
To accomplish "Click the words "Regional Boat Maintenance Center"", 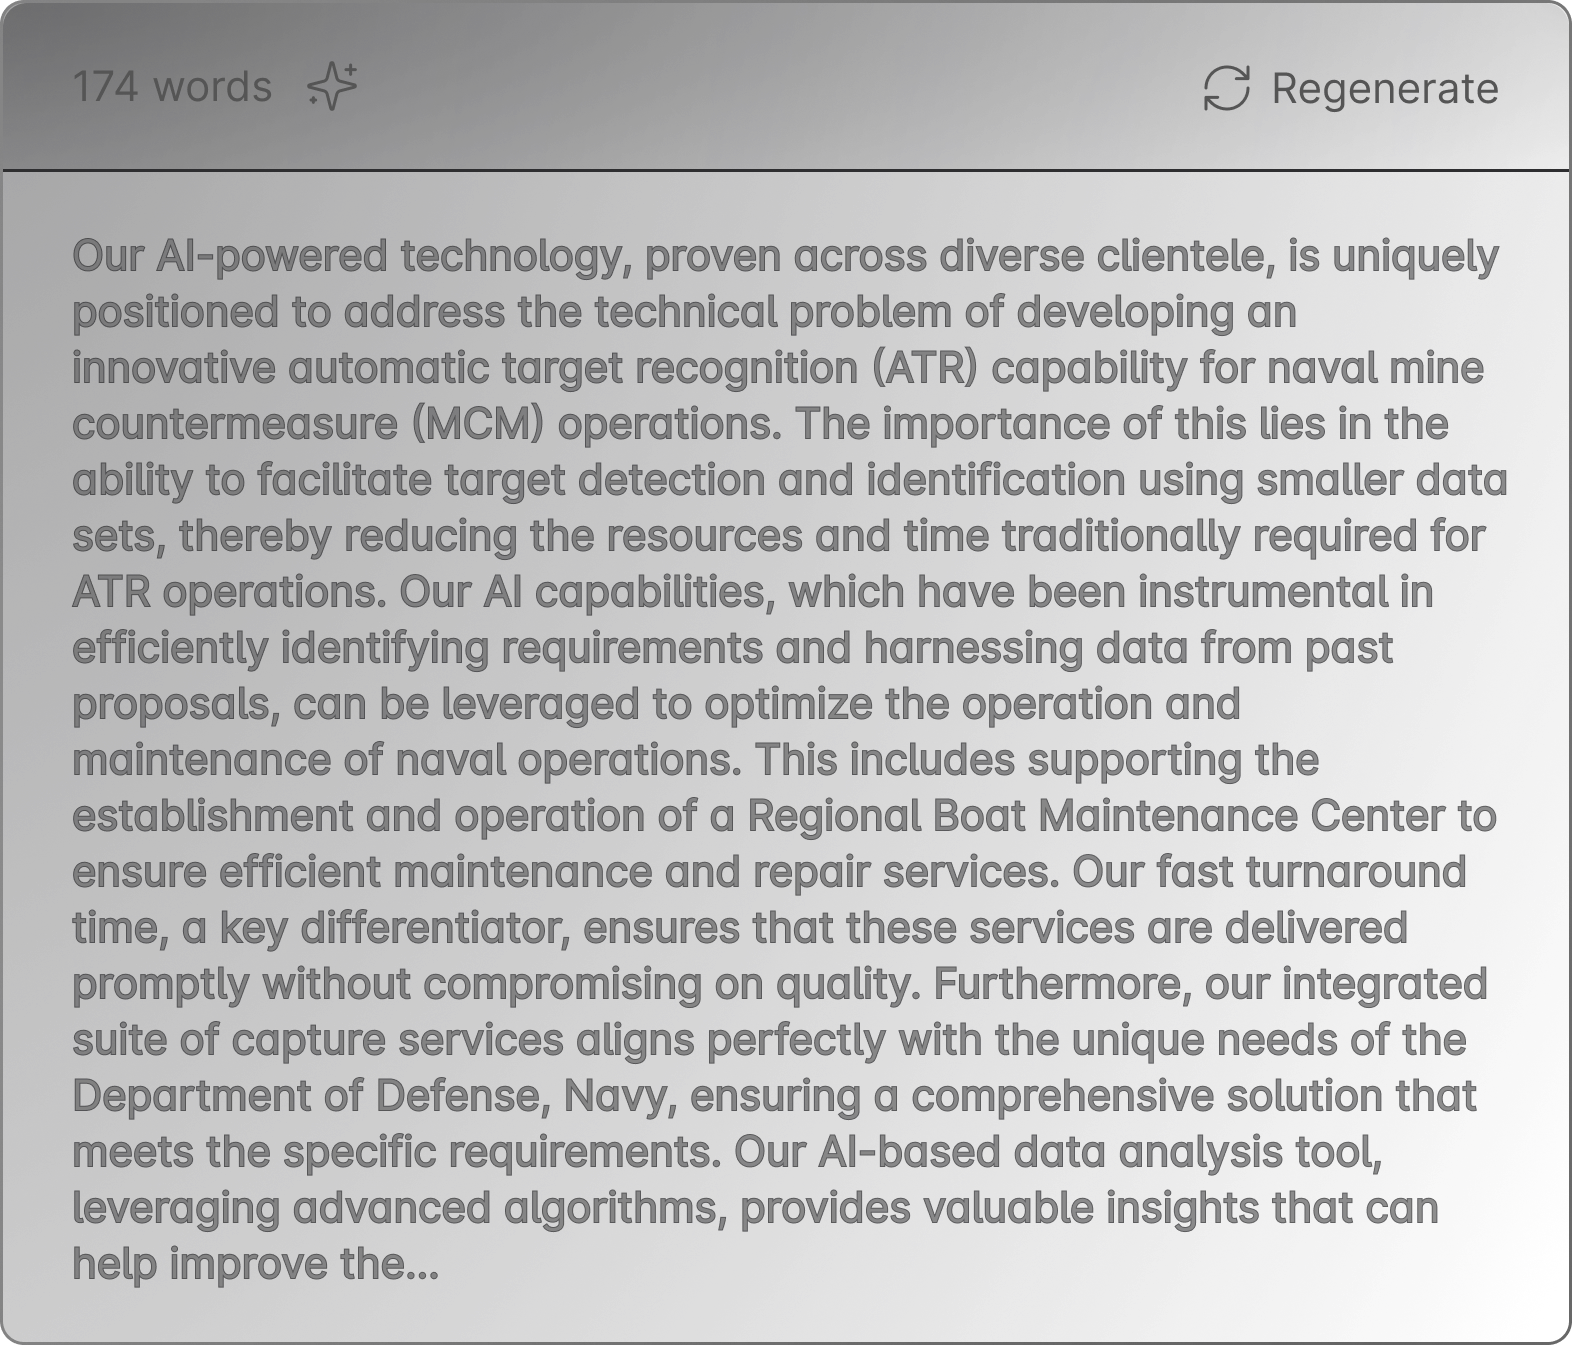I will [x=1096, y=816].
